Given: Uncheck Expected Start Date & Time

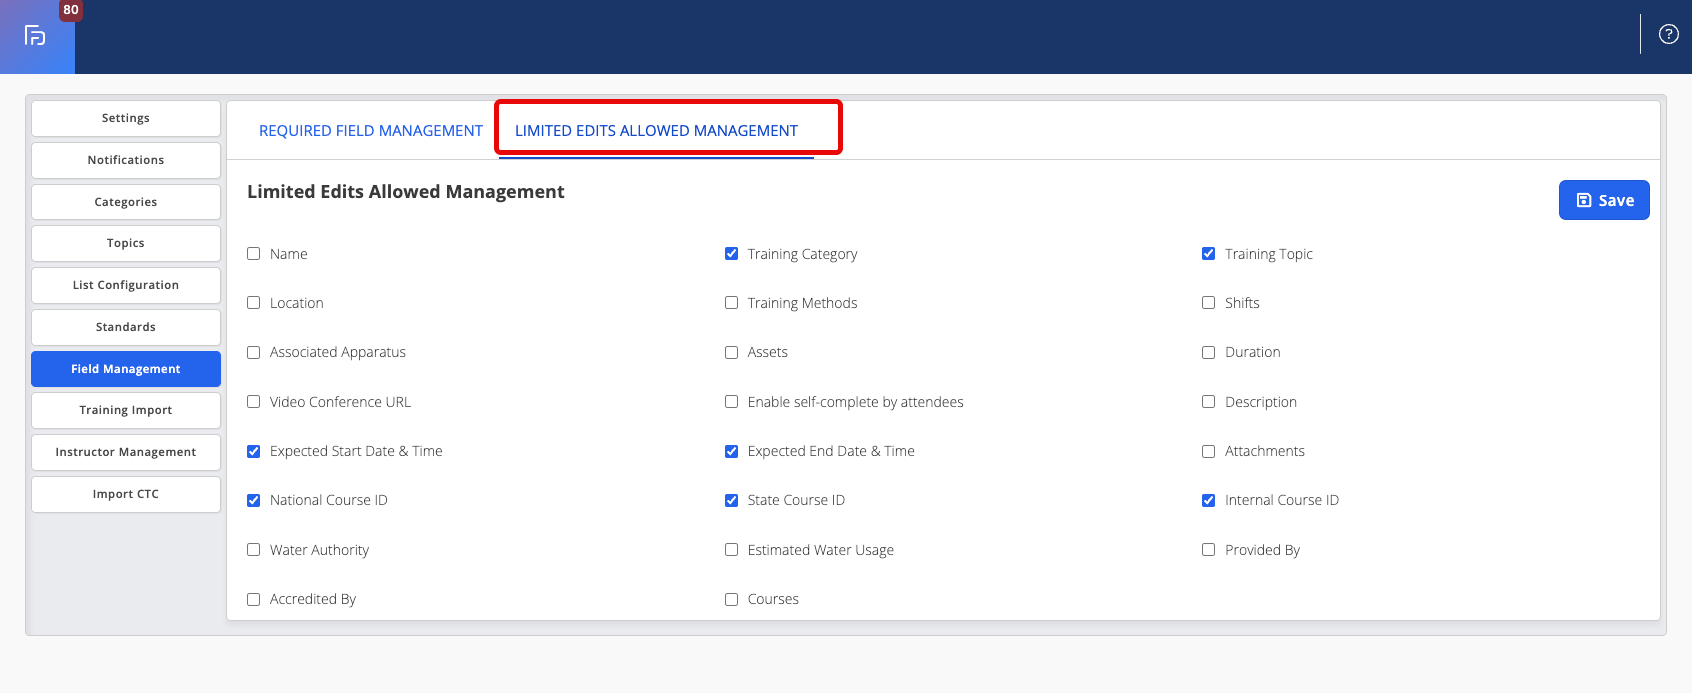Looking at the screenshot, I should coord(254,451).
